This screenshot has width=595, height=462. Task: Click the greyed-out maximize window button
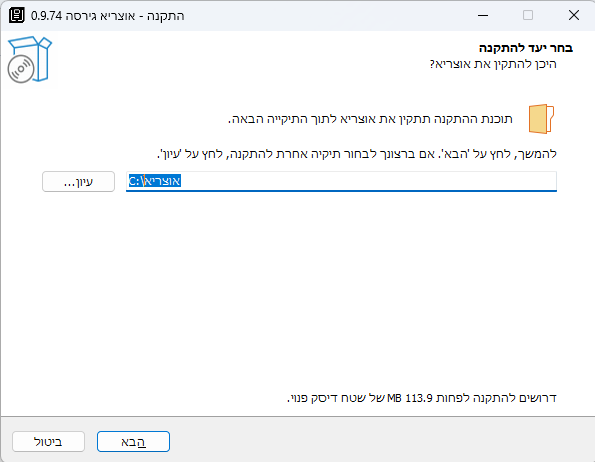[528, 16]
